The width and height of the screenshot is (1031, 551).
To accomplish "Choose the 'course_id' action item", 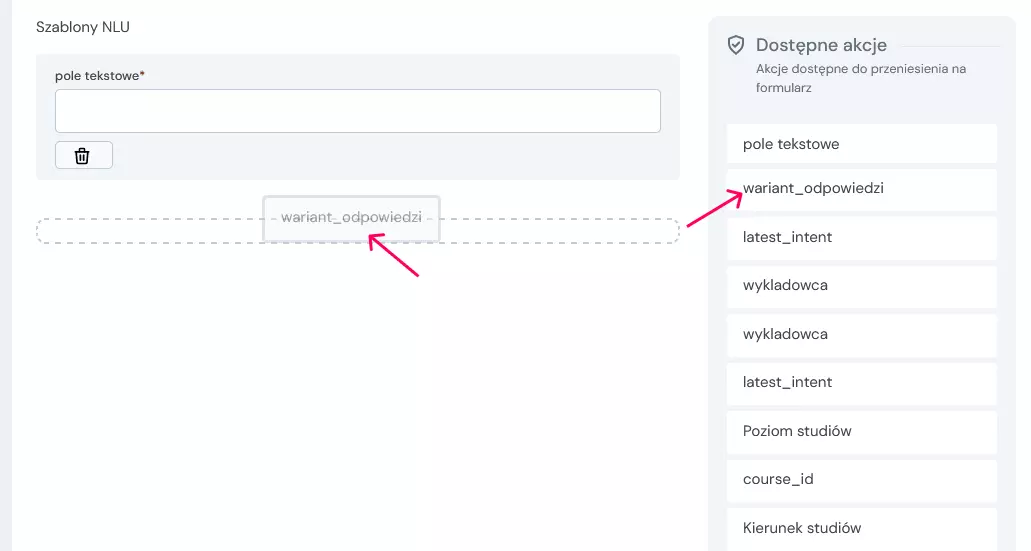I will [x=861, y=479].
